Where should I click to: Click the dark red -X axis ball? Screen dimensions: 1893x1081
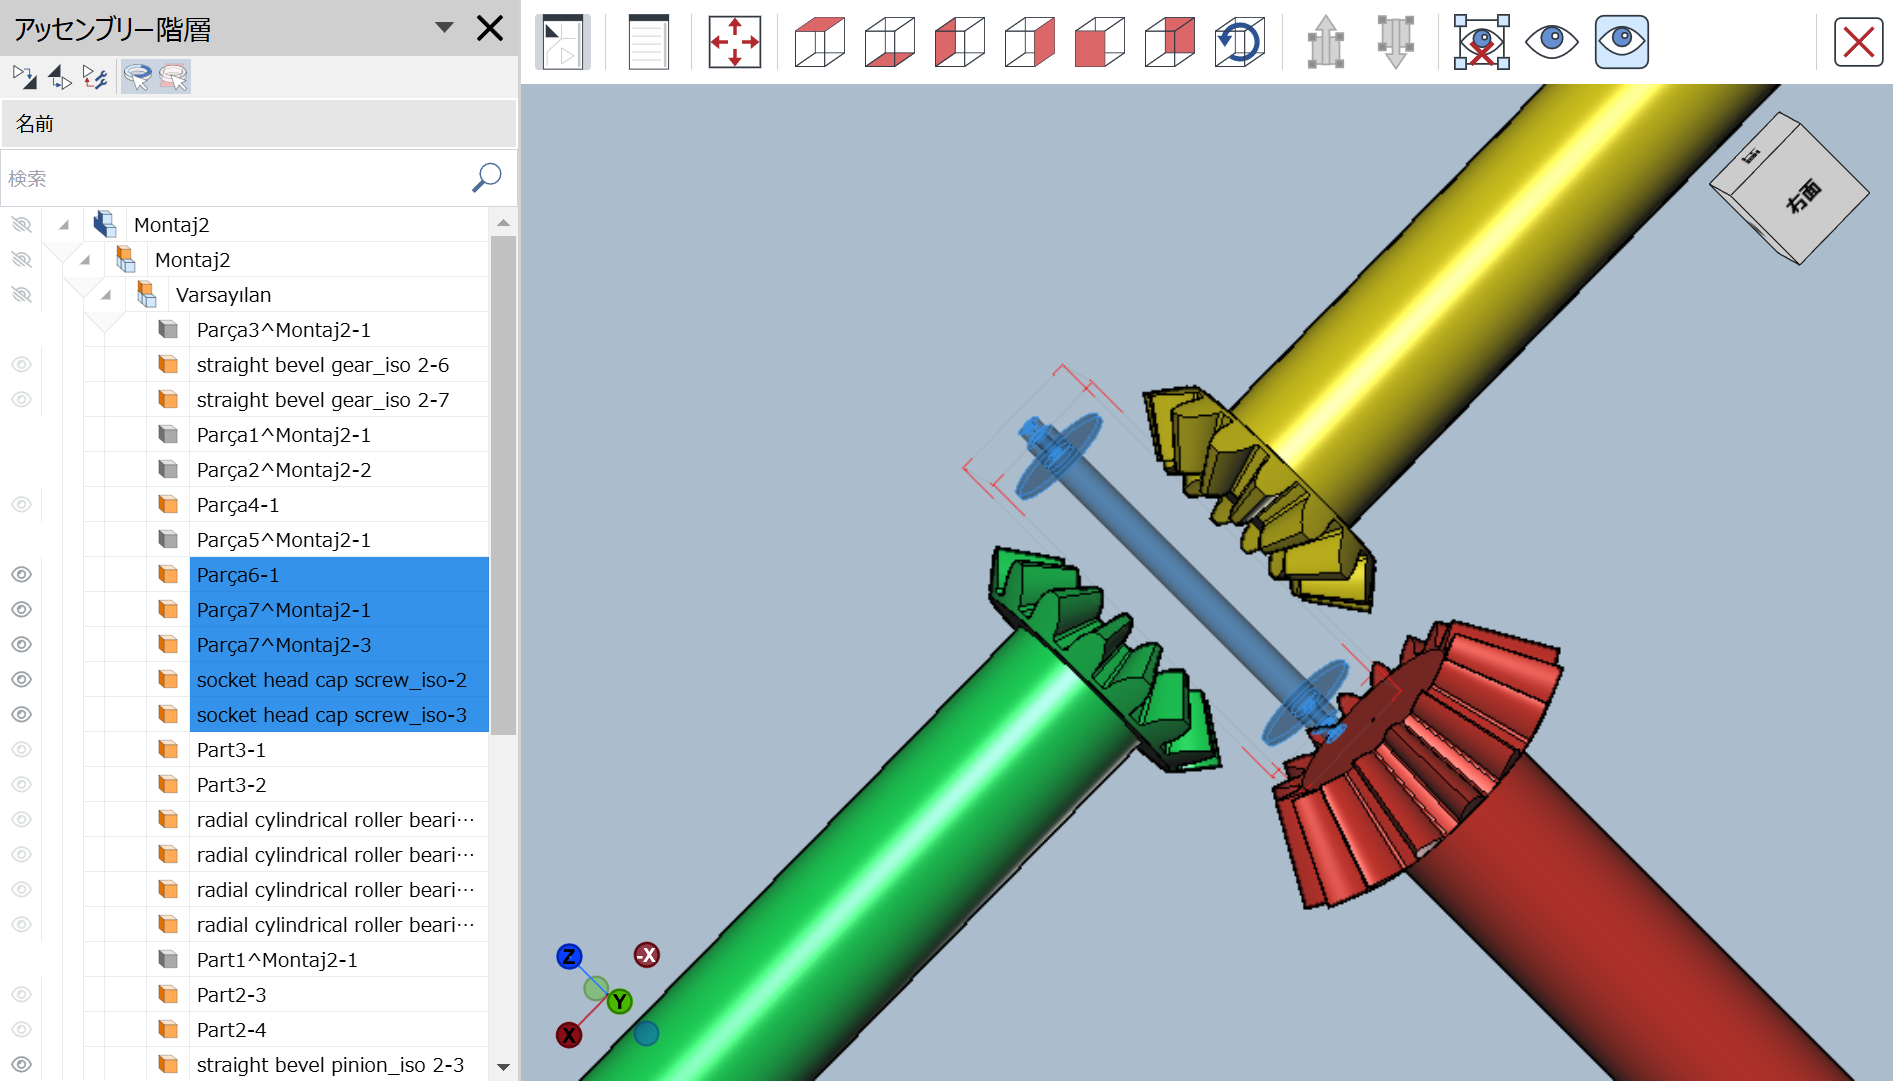tap(647, 955)
